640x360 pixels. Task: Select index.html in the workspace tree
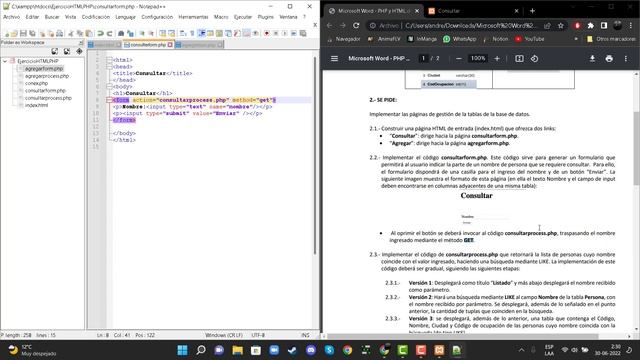[36, 105]
